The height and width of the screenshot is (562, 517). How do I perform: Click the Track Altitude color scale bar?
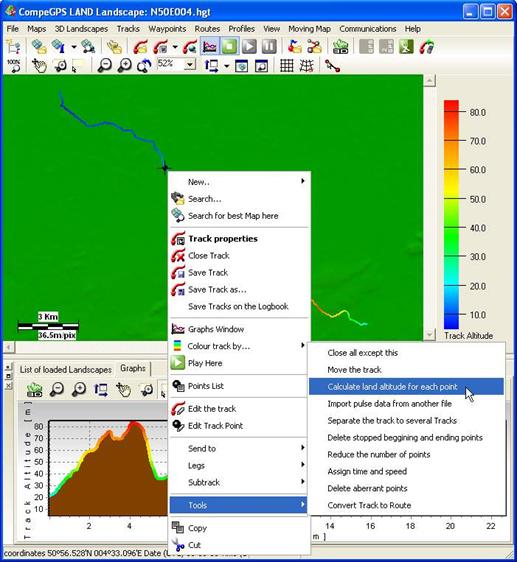pos(451,214)
